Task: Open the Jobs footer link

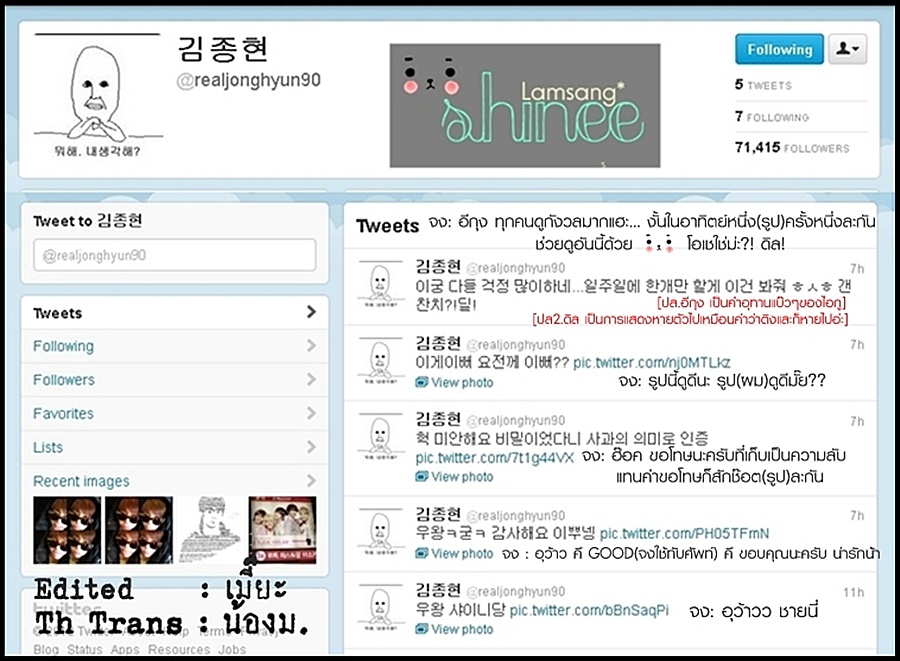Action: tap(232, 650)
